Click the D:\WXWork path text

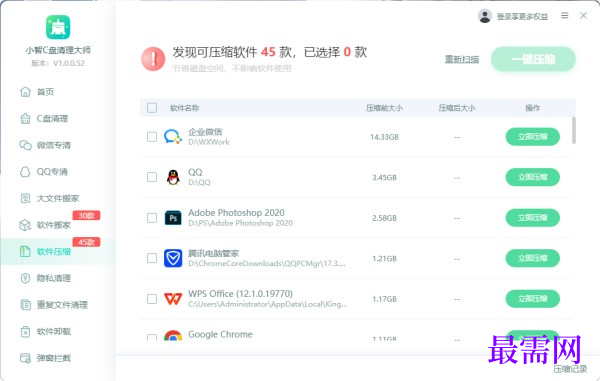[209, 142]
